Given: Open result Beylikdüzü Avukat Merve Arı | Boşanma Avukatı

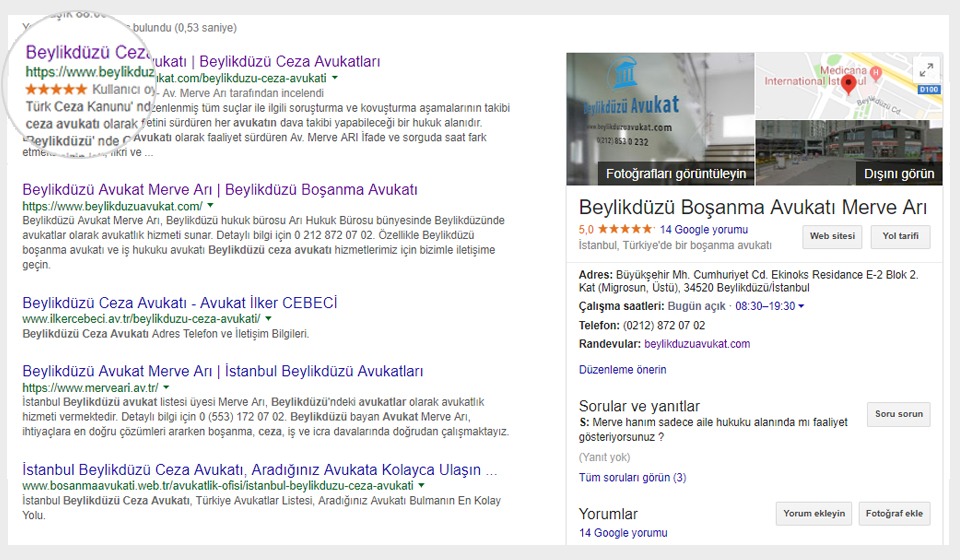Looking at the screenshot, I should [x=220, y=190].
